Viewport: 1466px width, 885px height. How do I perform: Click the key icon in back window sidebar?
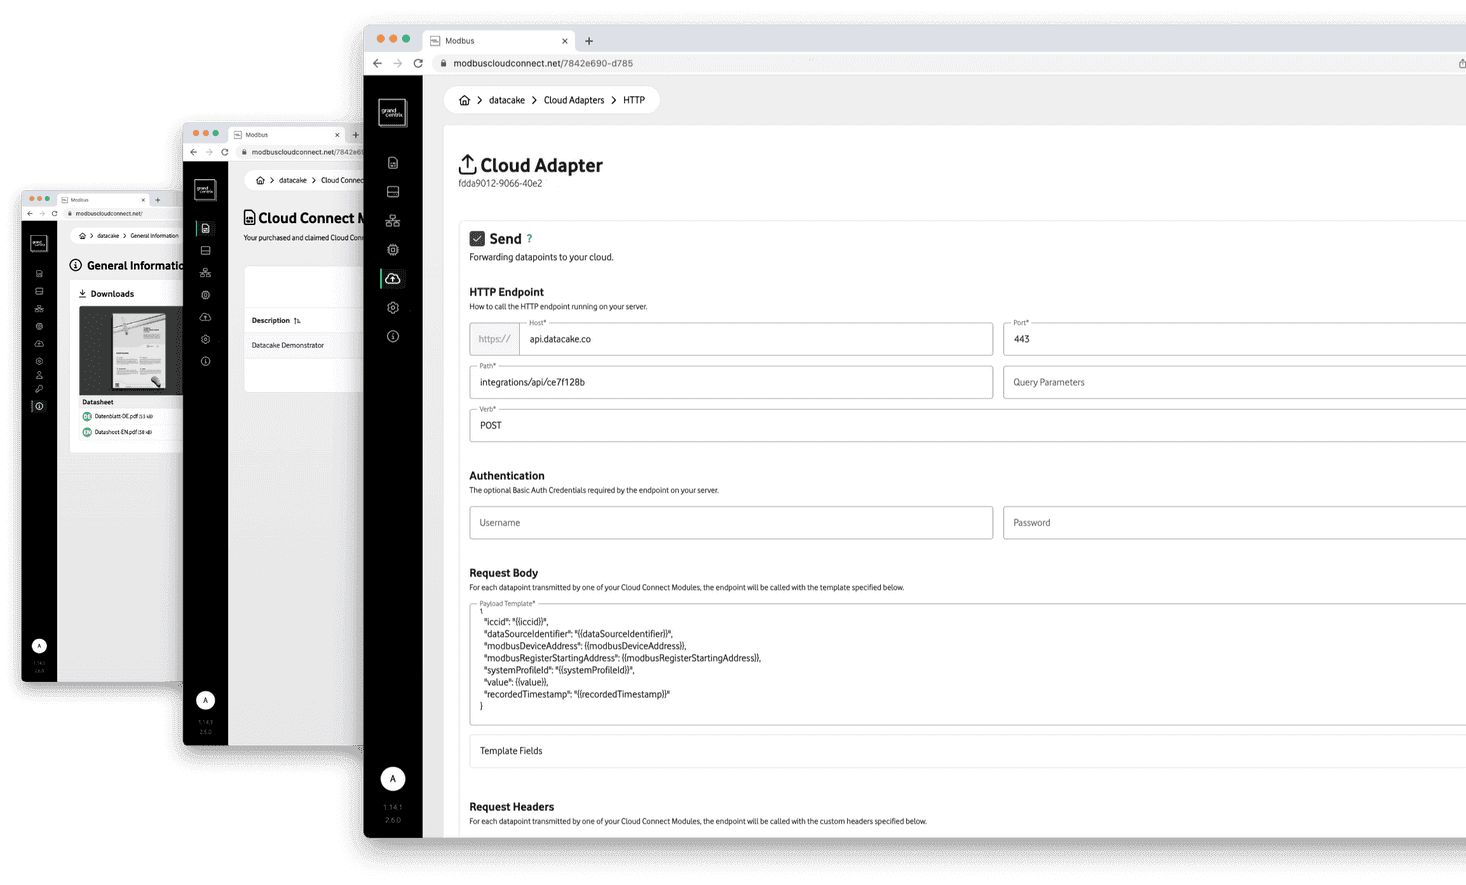39,389
